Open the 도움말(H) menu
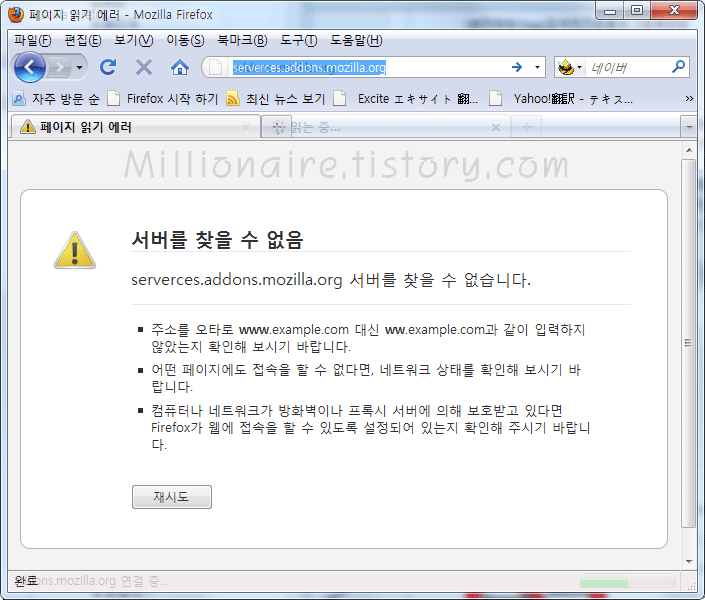 356,40
